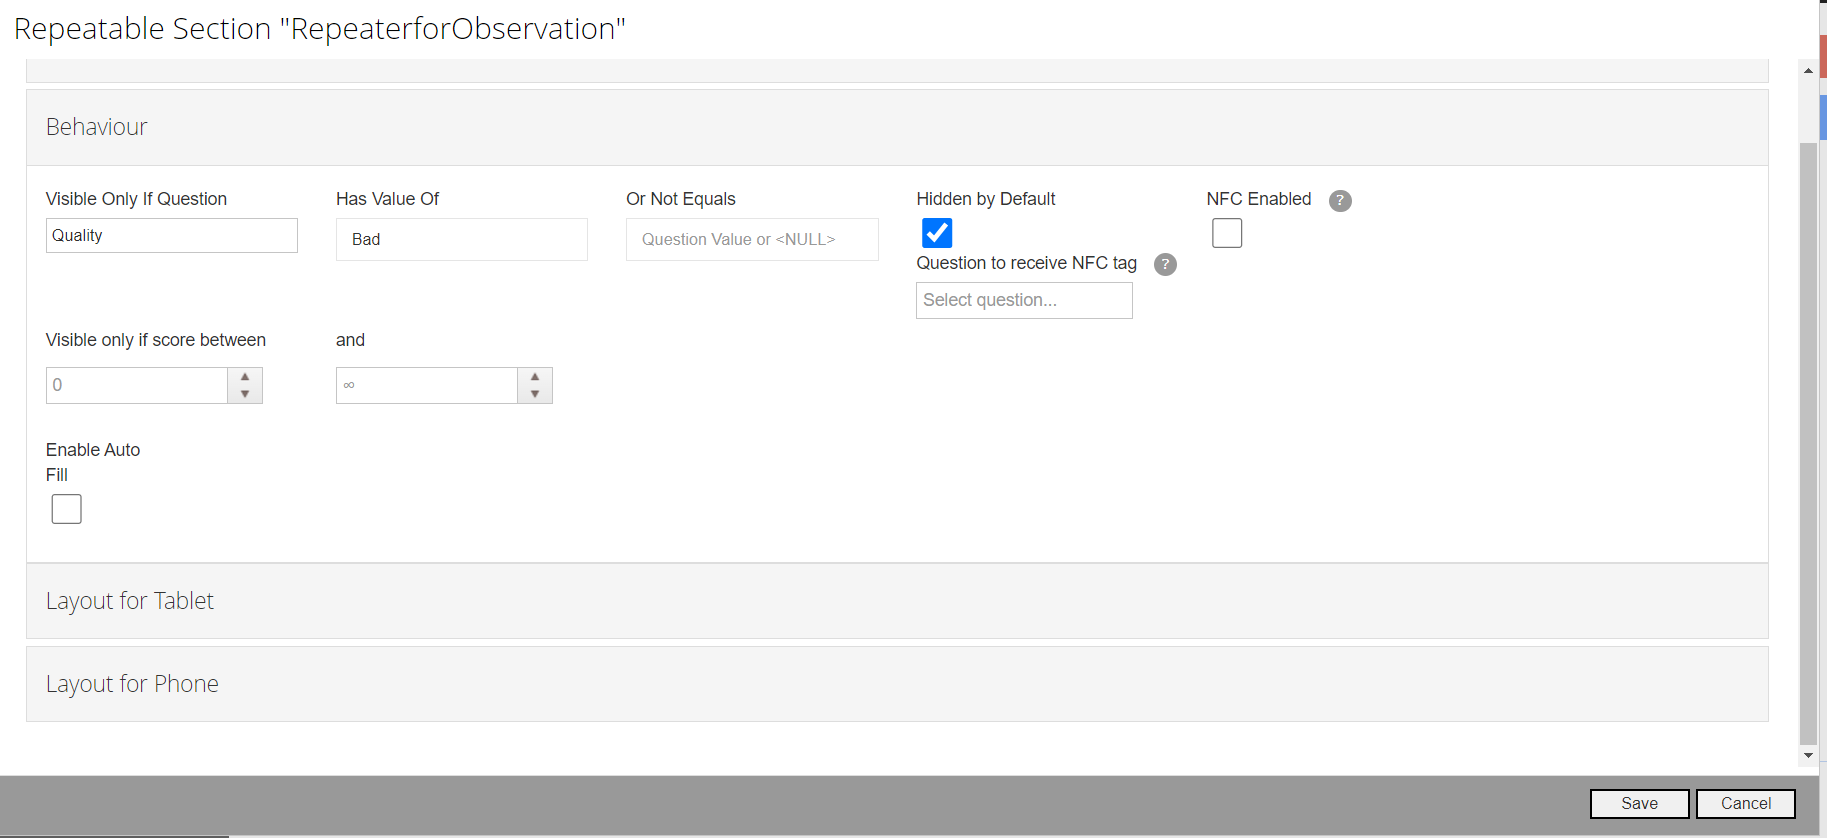Viewport: 1827px width, 838px height.
Task: Enable the NFC Enabled checkbox
Action: pos(1227,233)
